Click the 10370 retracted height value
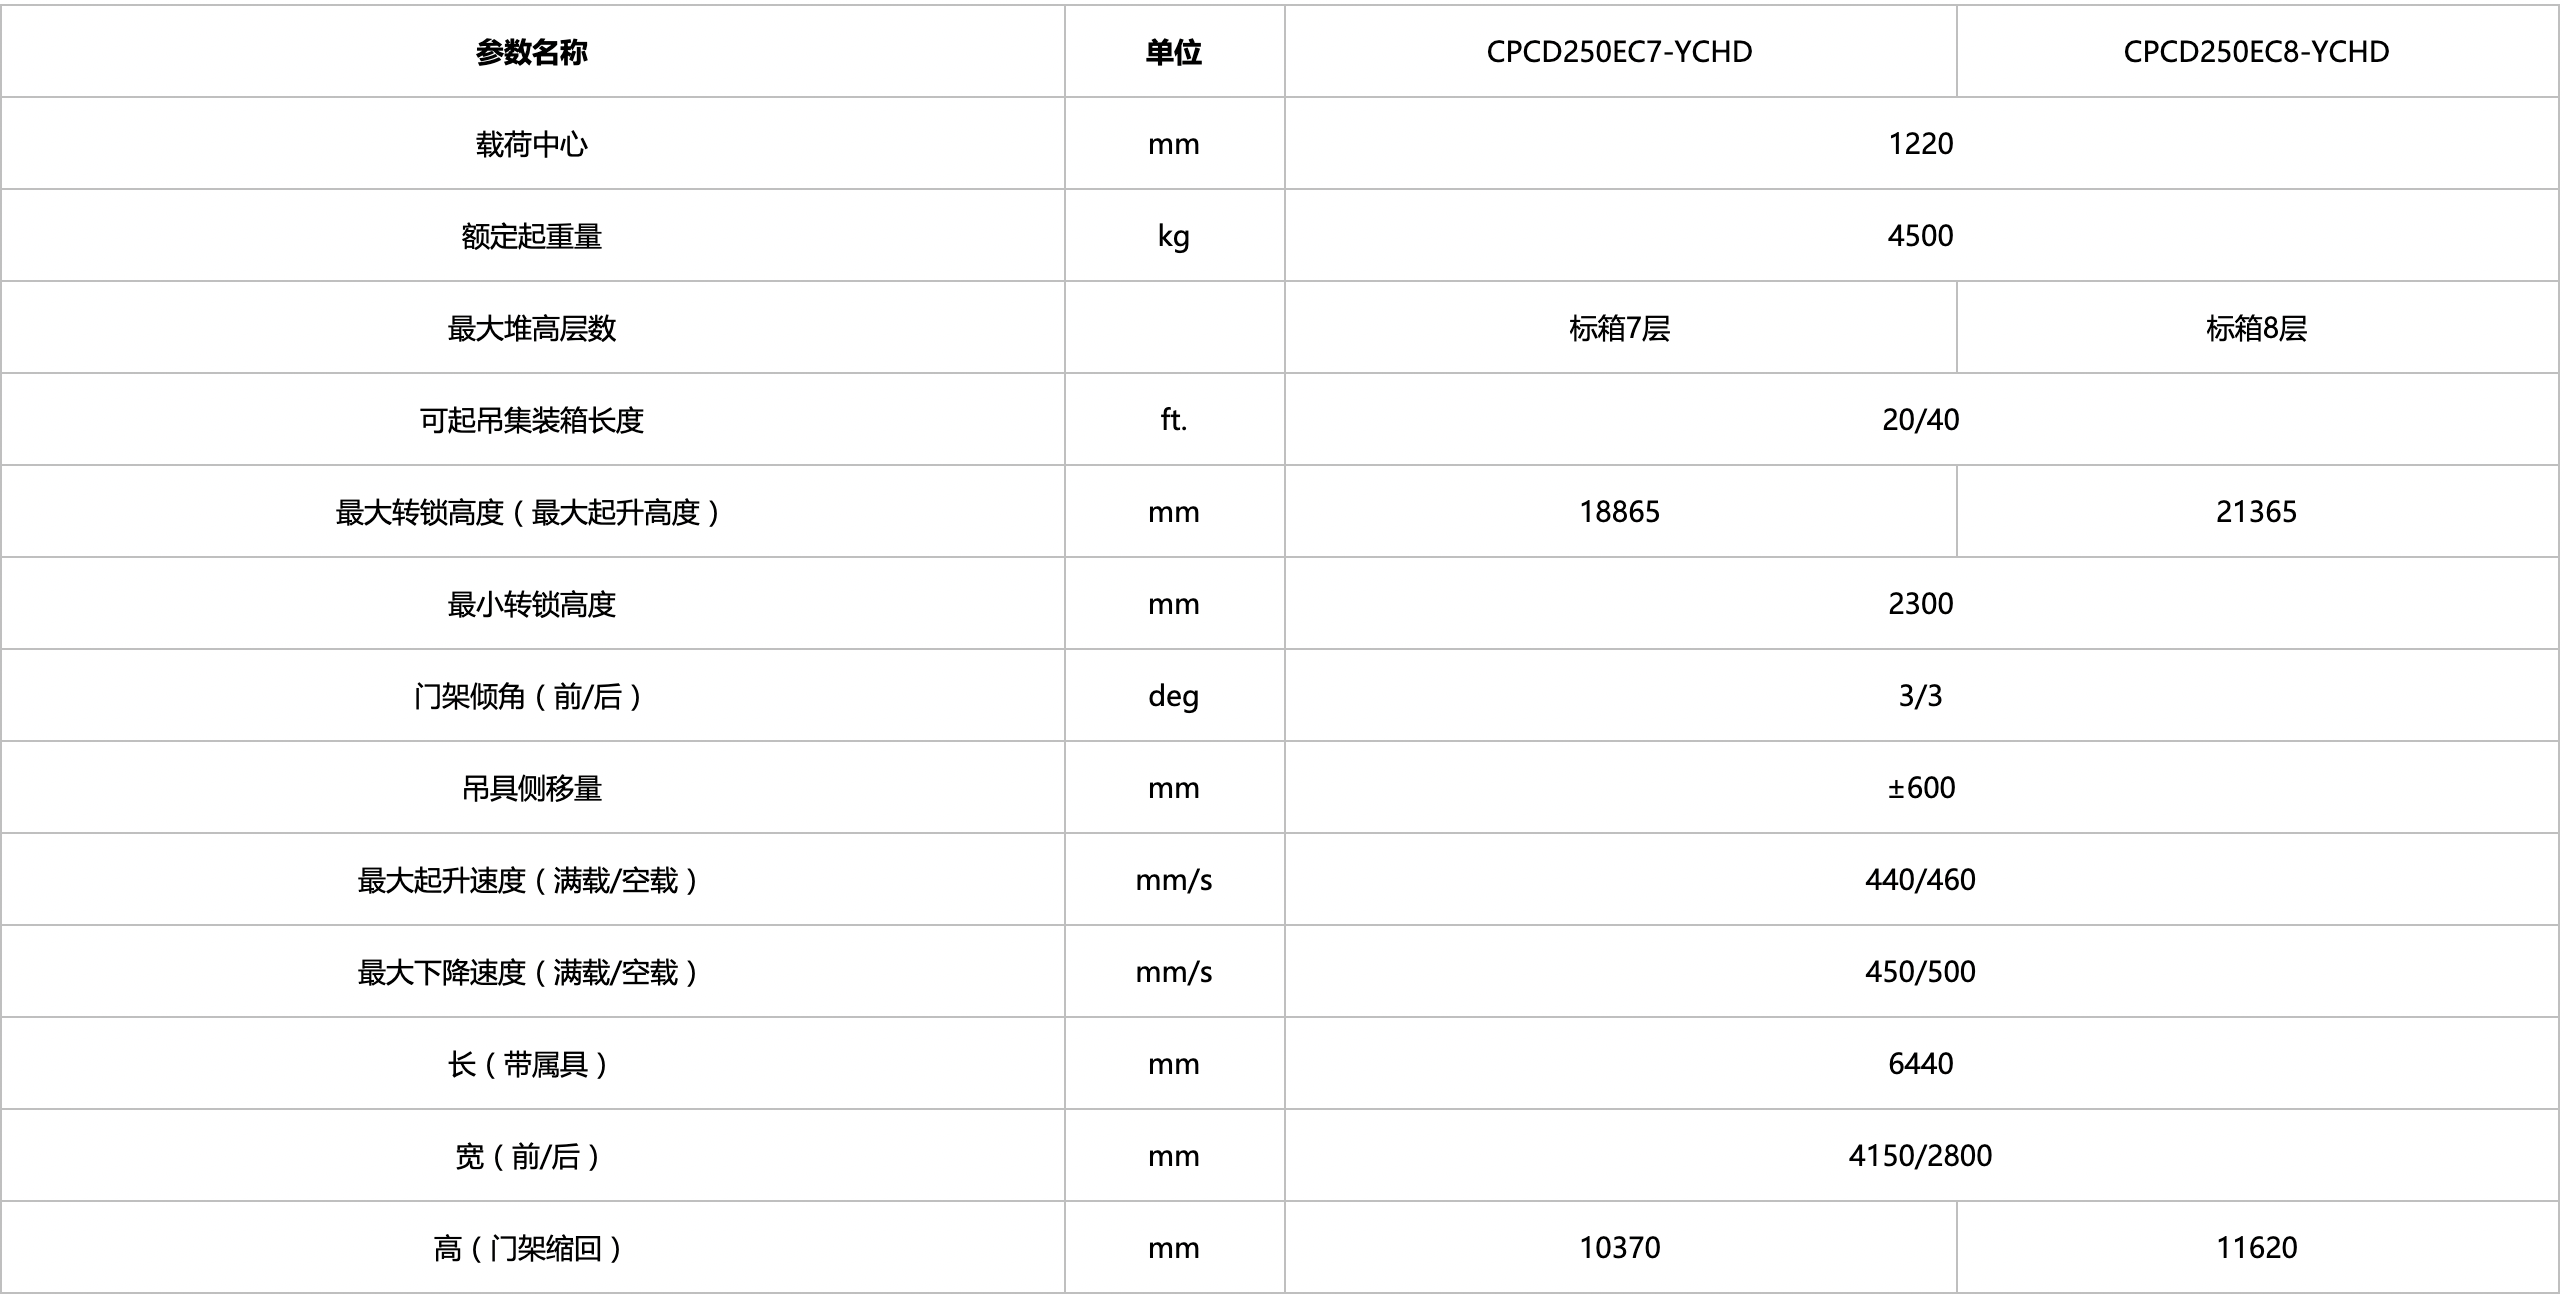Screen dimensions: 2564x1294 (1619, 1248)
